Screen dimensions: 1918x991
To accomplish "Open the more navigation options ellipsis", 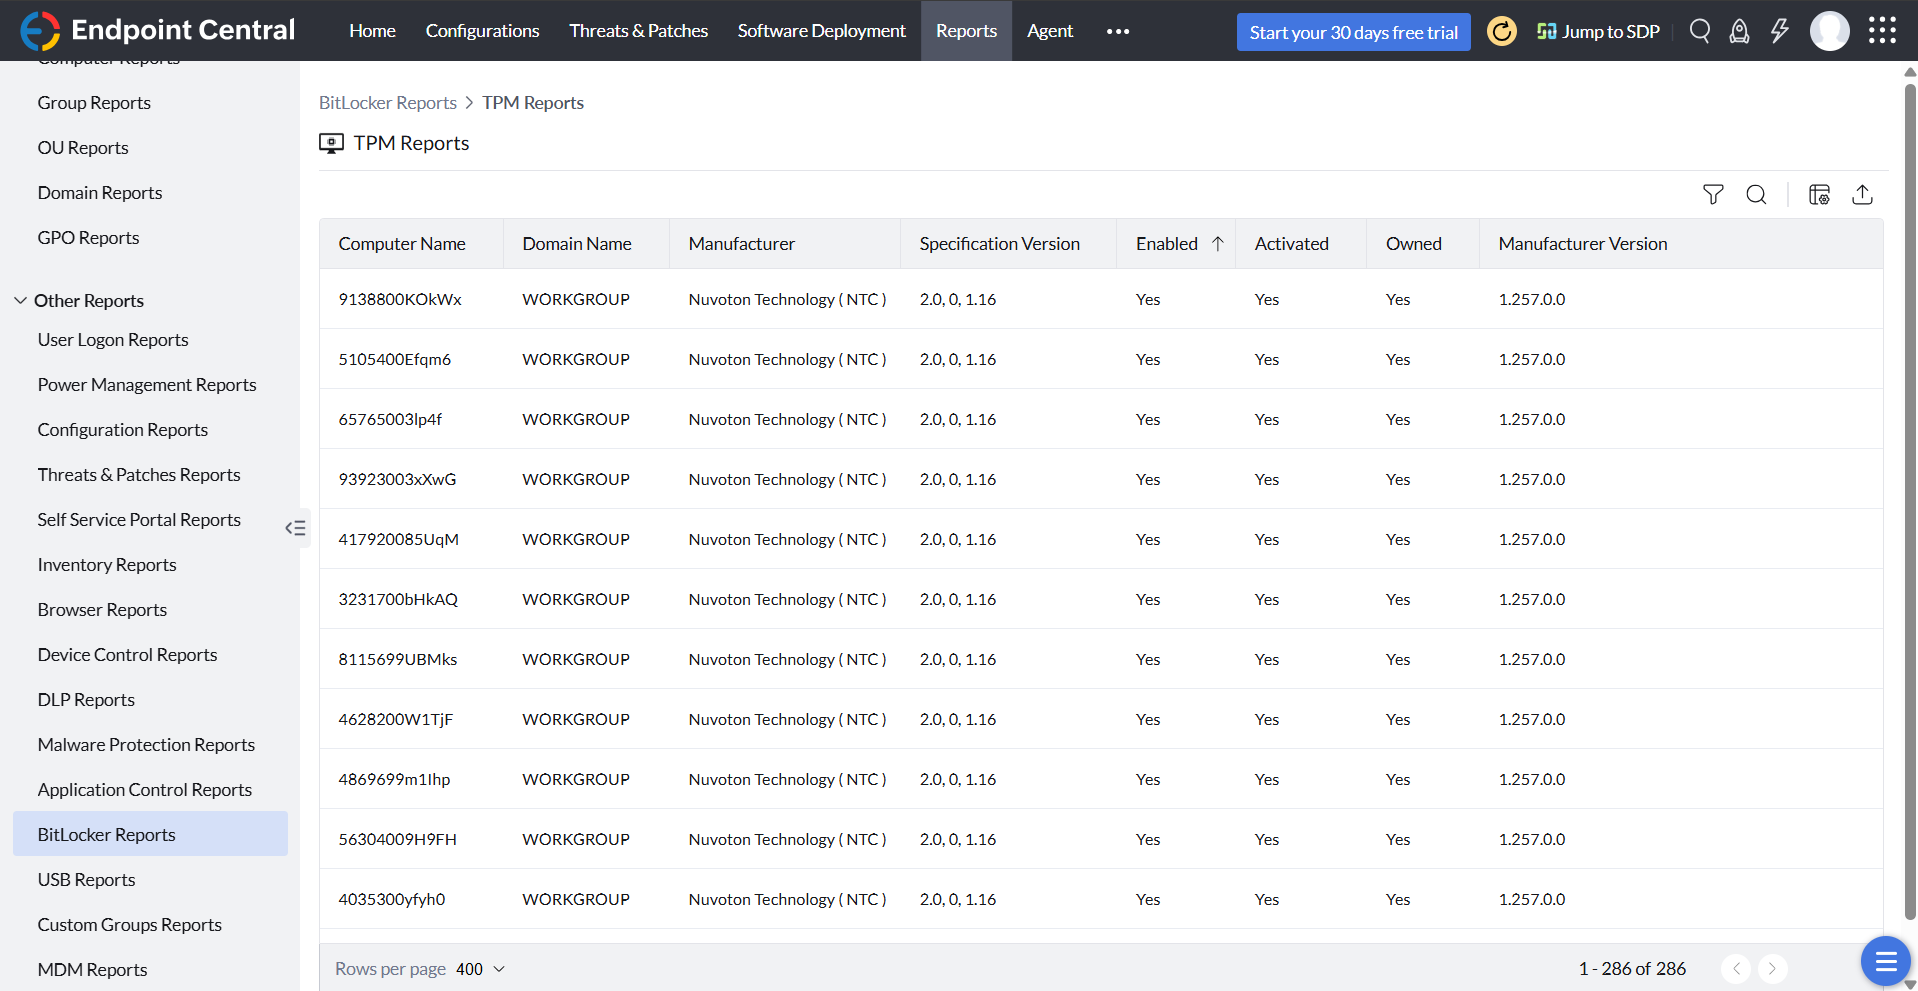I will point(1118,31).
